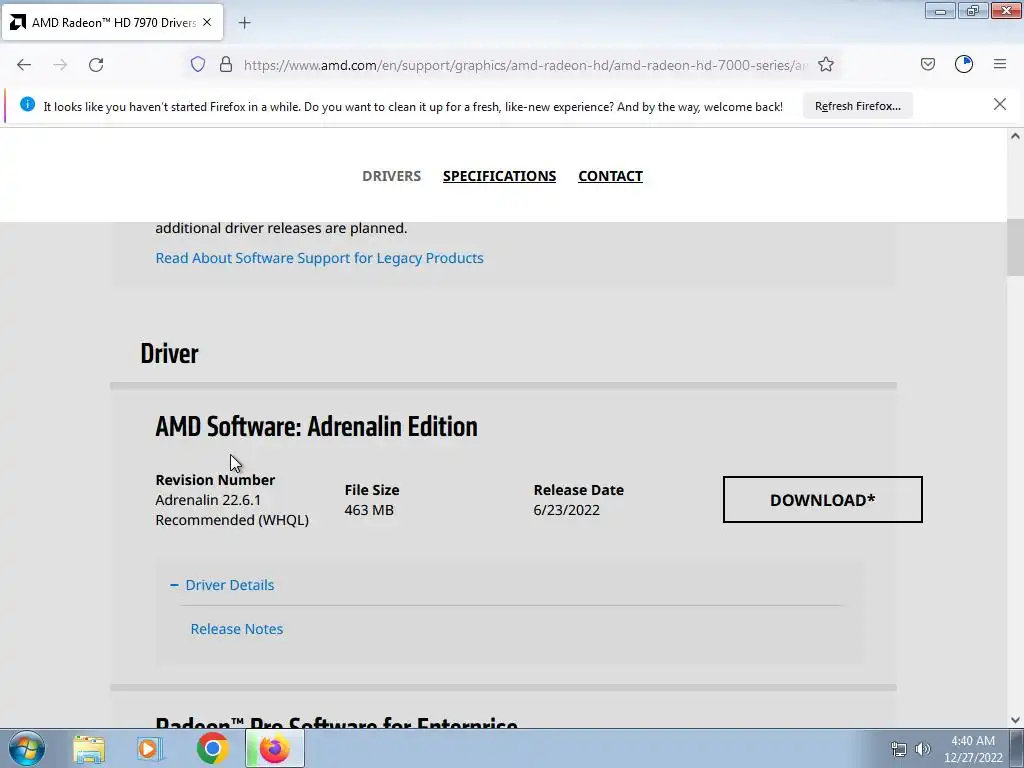Bookmark this page with the star icon
The width and height of the screenshot is (1024, 768).
825,64
